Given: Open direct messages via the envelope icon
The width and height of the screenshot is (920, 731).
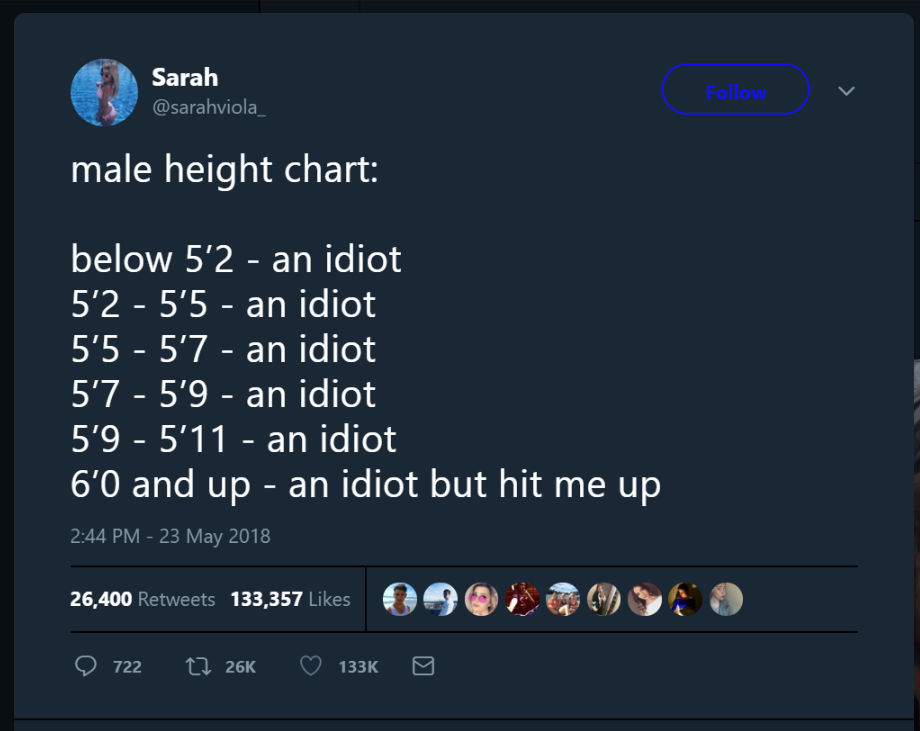Looking at the screenshot, I should 422,665.
